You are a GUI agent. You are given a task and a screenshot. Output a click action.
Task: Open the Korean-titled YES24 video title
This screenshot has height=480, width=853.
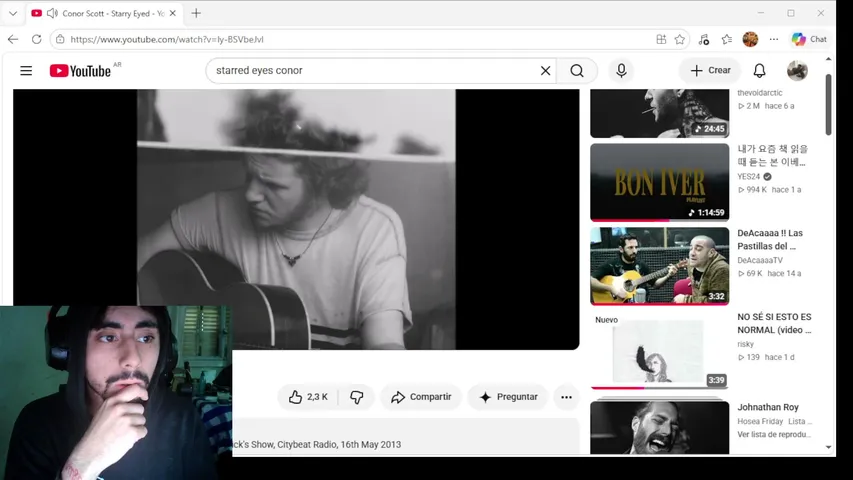[772, 156]
